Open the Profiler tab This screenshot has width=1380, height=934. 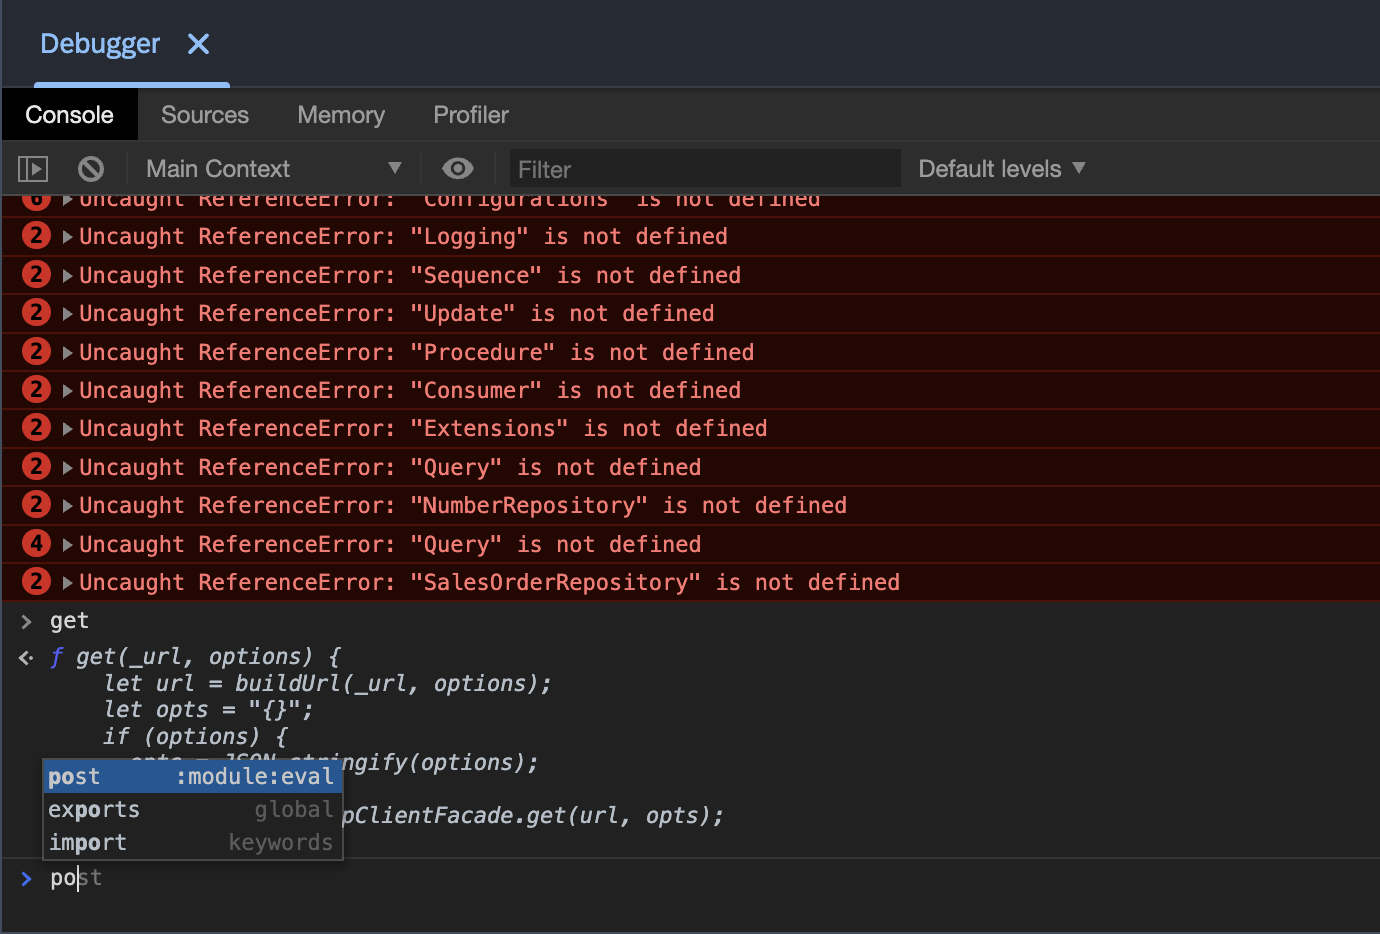pyautogui.click(x=471, y=115)
